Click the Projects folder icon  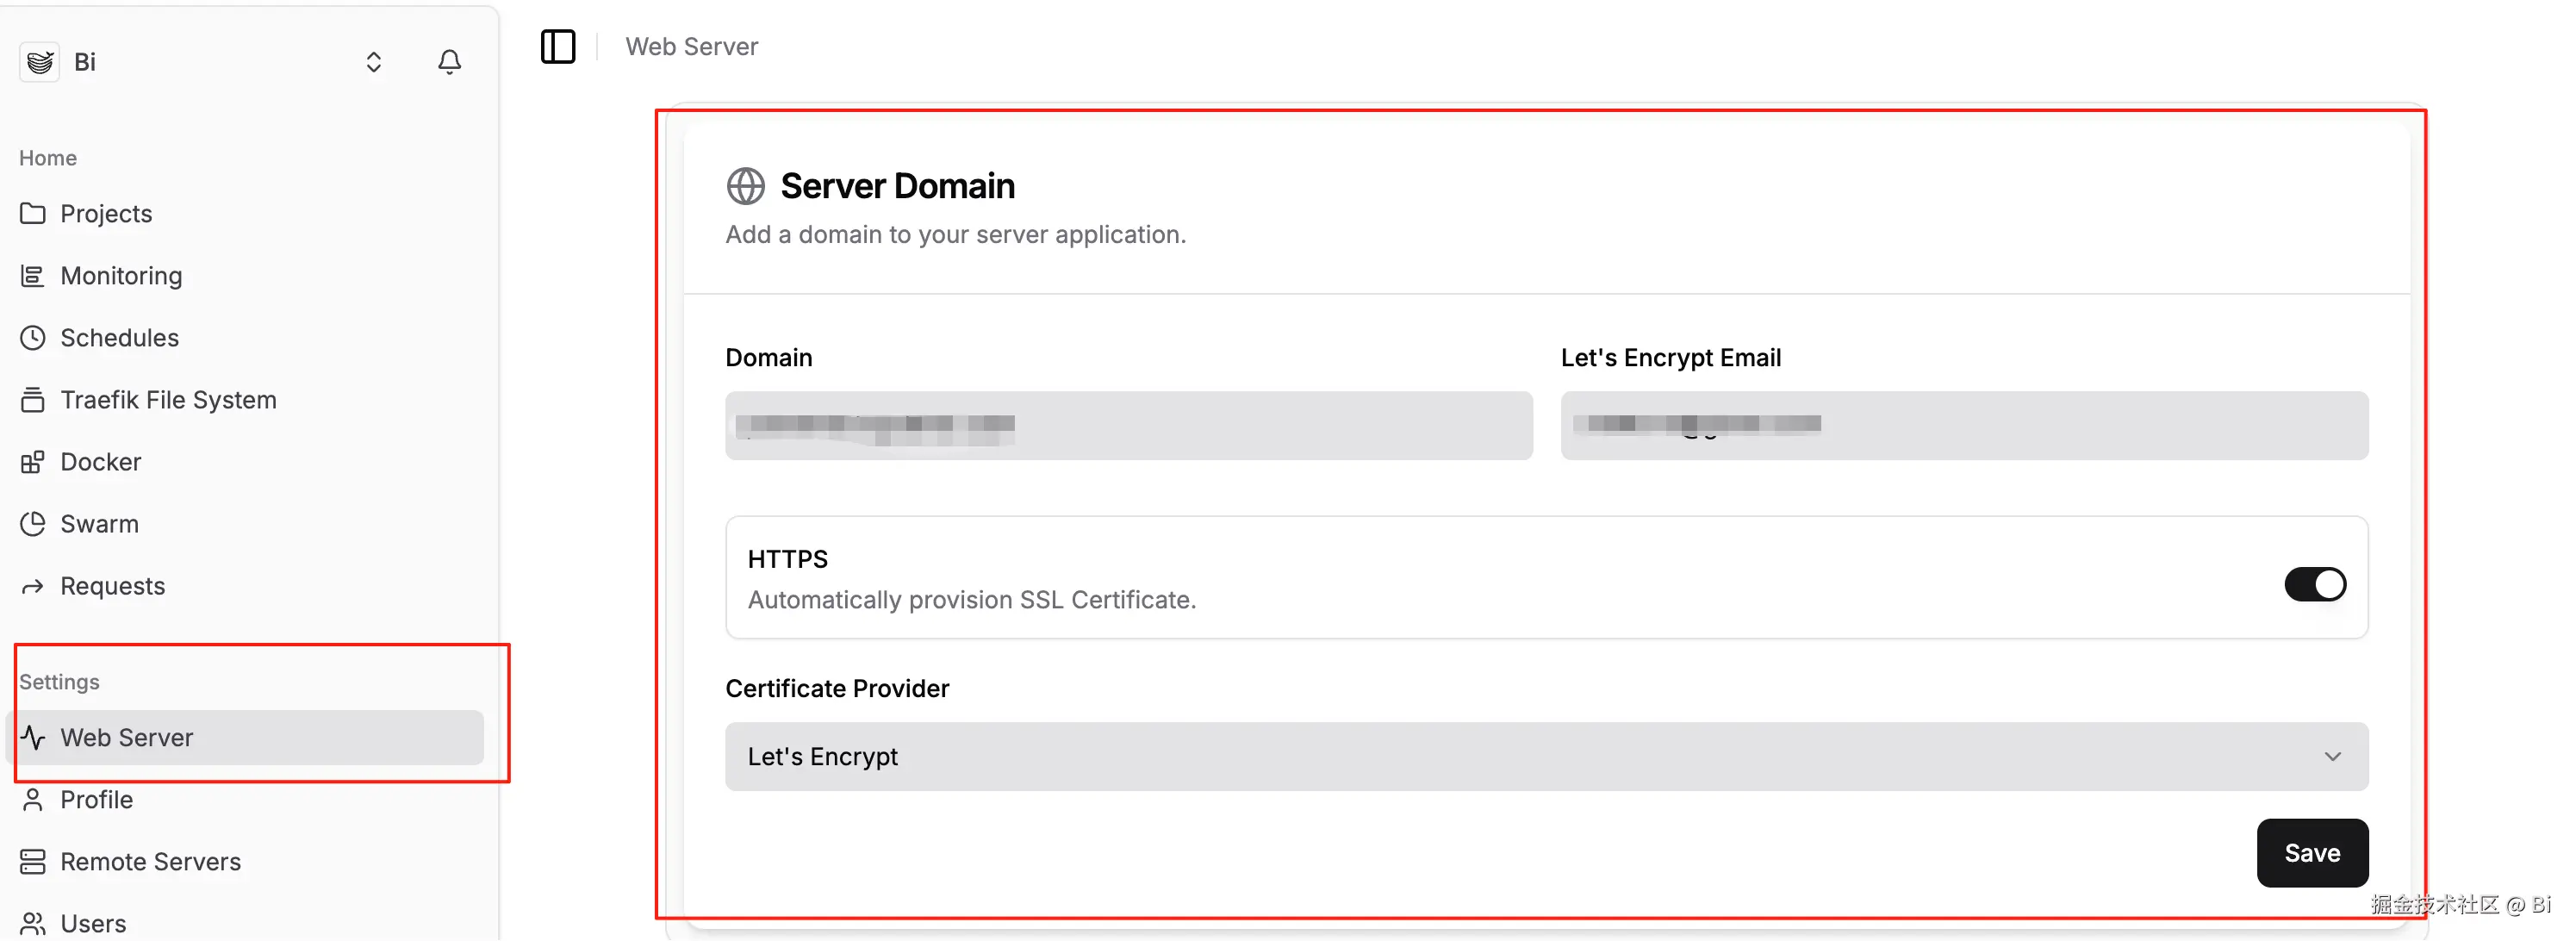33,213
